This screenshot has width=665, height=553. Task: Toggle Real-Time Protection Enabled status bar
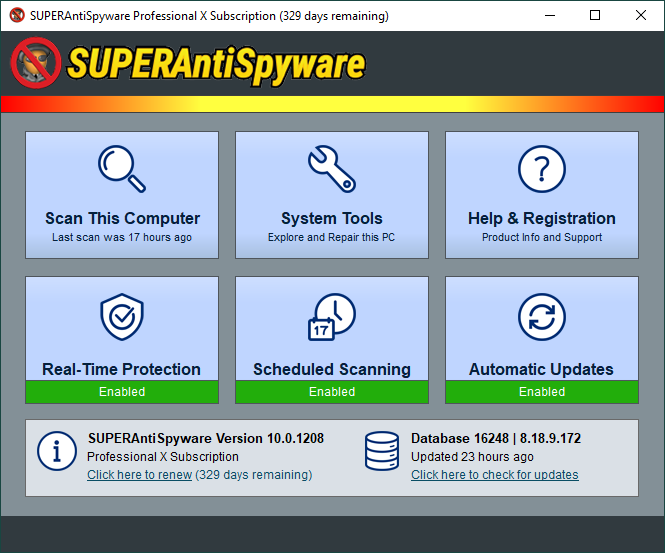(121, 392)
